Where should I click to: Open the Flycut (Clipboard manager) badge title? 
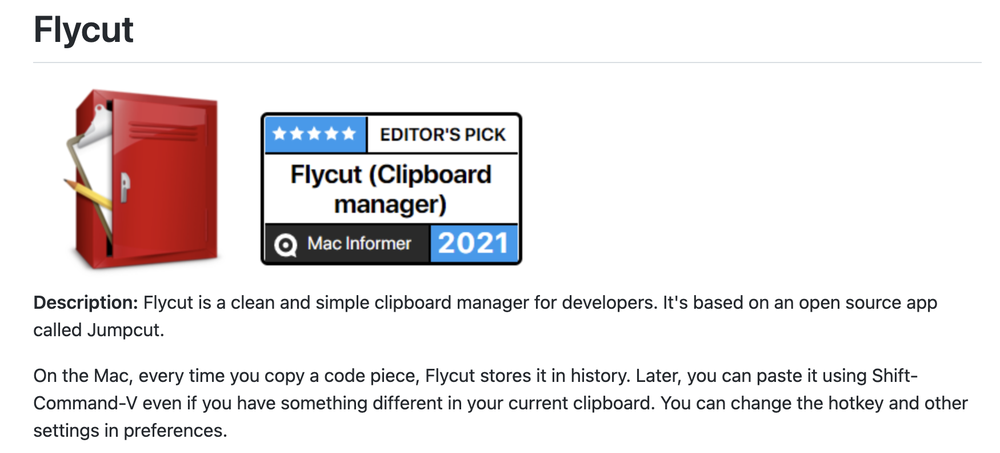pyautogui.click(x=391, y=189)
